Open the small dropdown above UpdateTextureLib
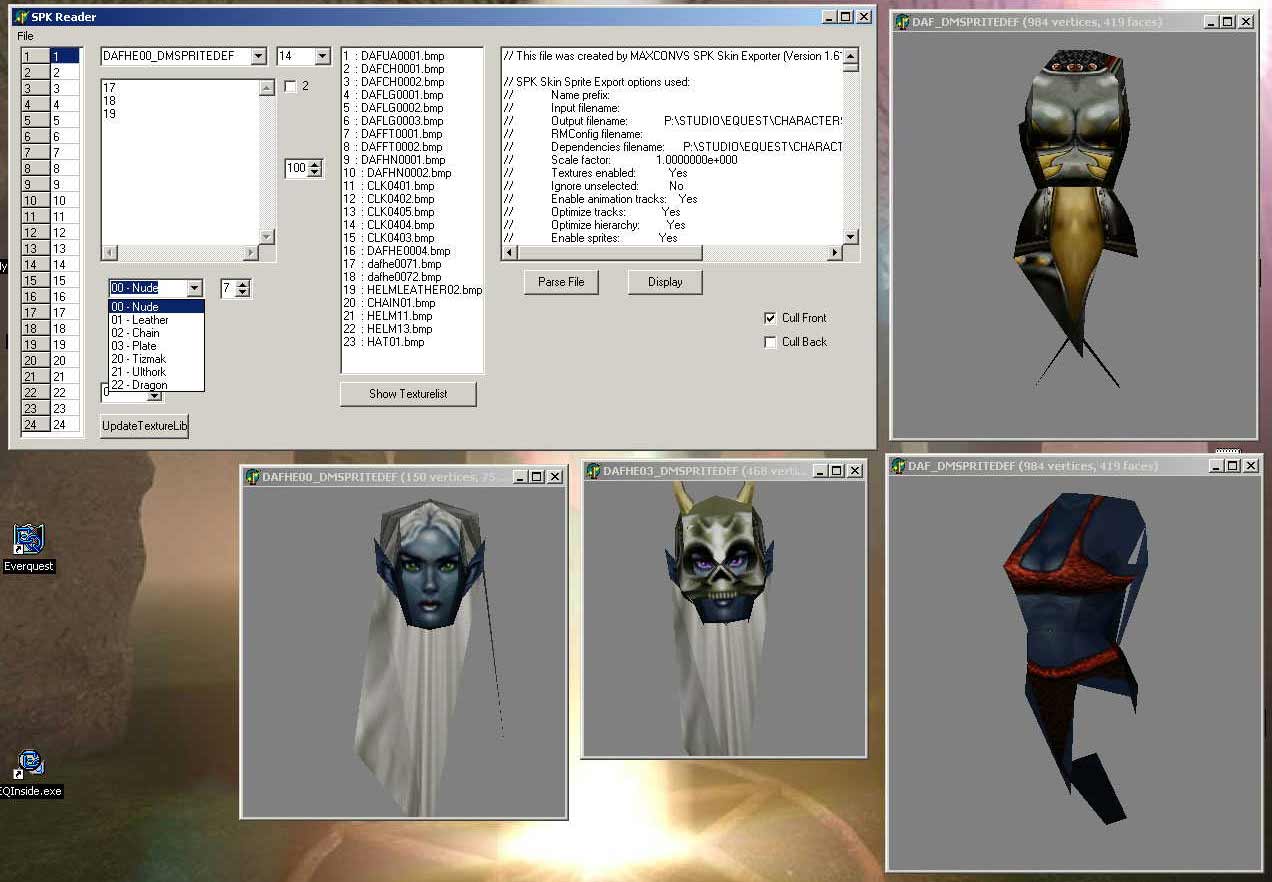Screen dimensions: 1272x882 coord(154,395)
